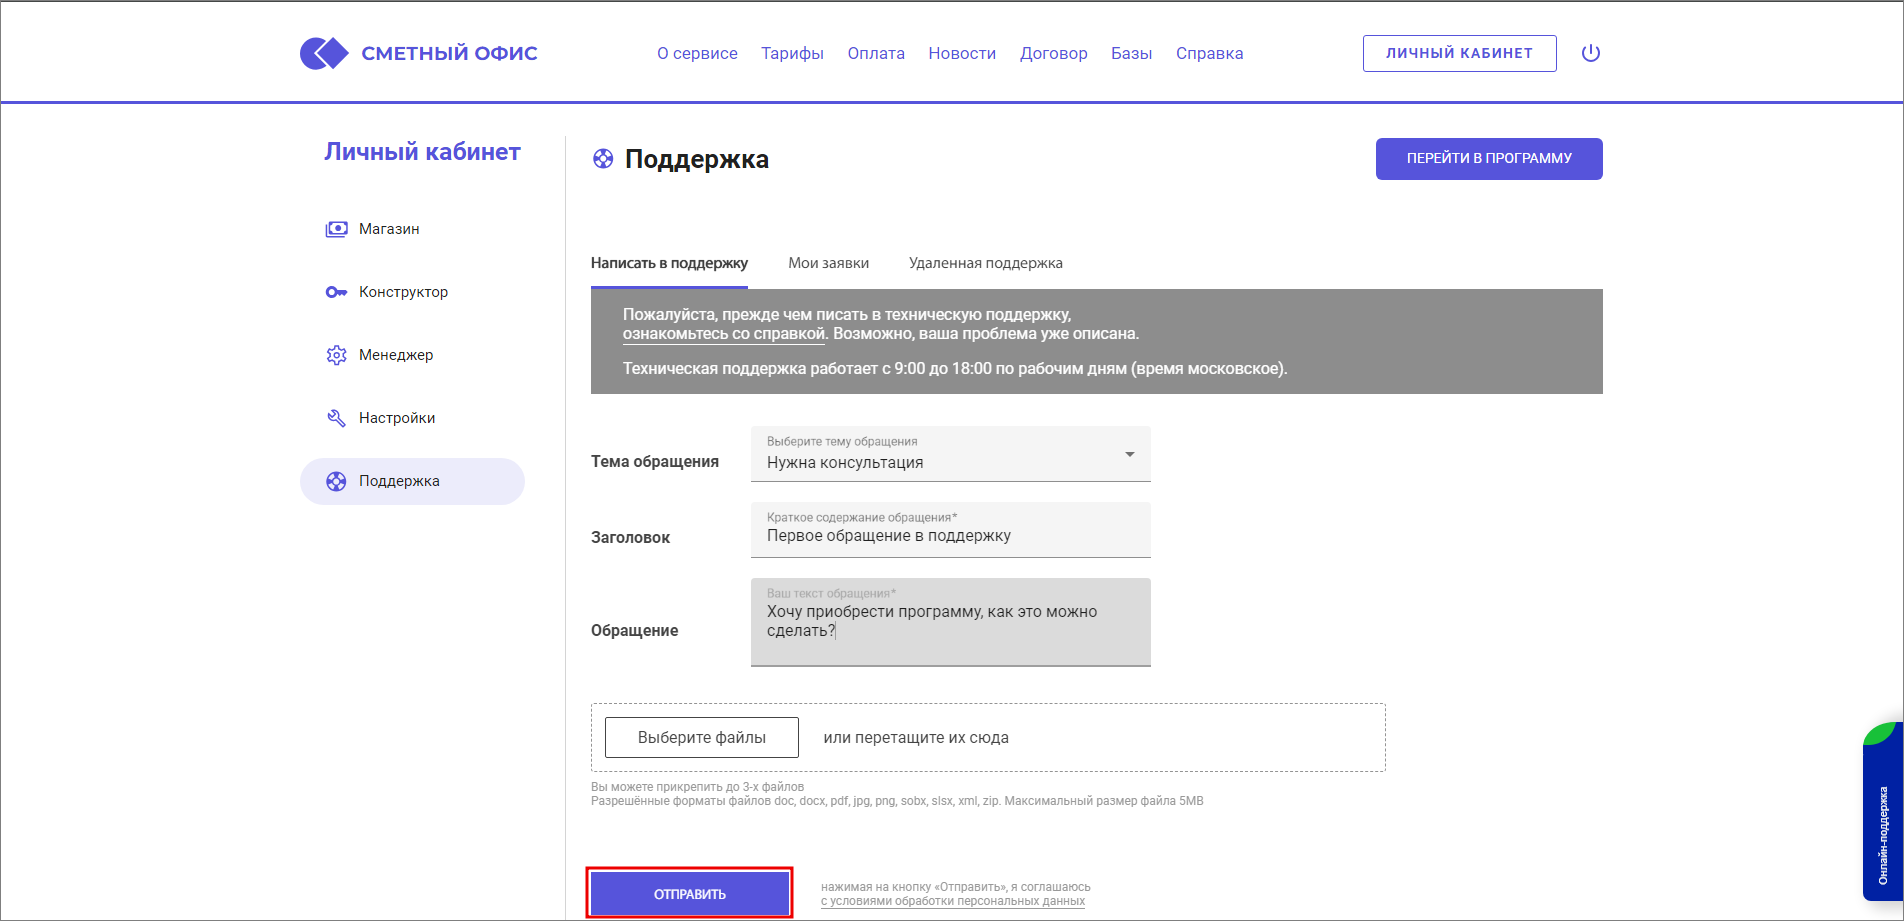Open the ознакомьтесь со справкой link
This screenshot has width=1904, height=921.
[723, 334]
